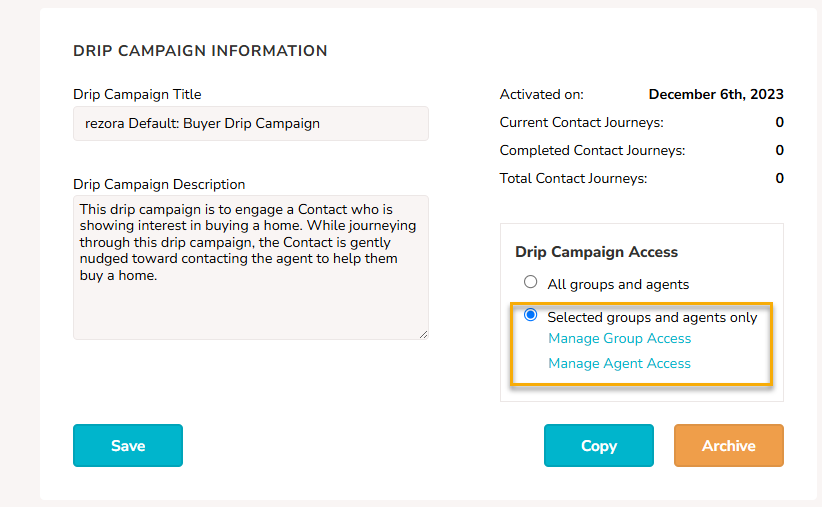Click the DRIP CAMPAIGN INFORMATION heading
Viewport: 822px width, 507px height.
(x=200, y=51)
